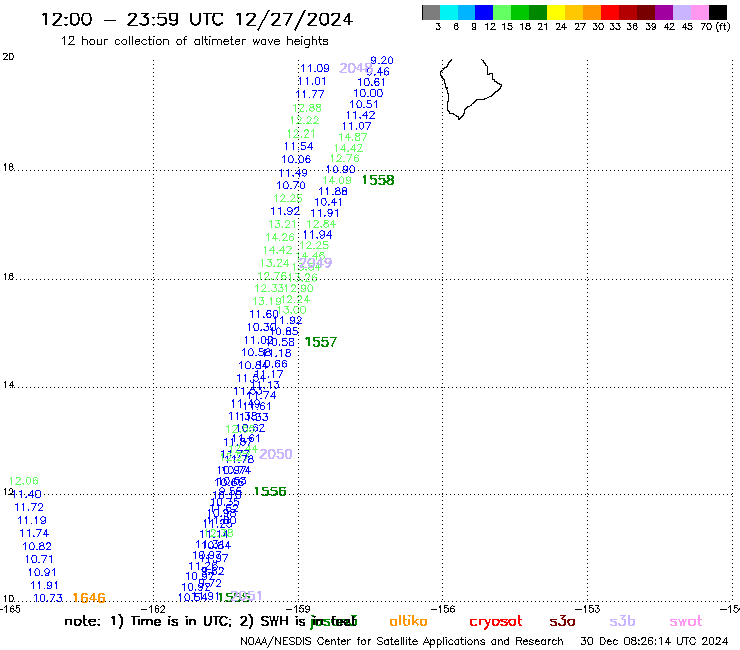This screenshot has height=650, width=740.
Task: Click the lavender pass number 2050
Action: pos(276,454)
